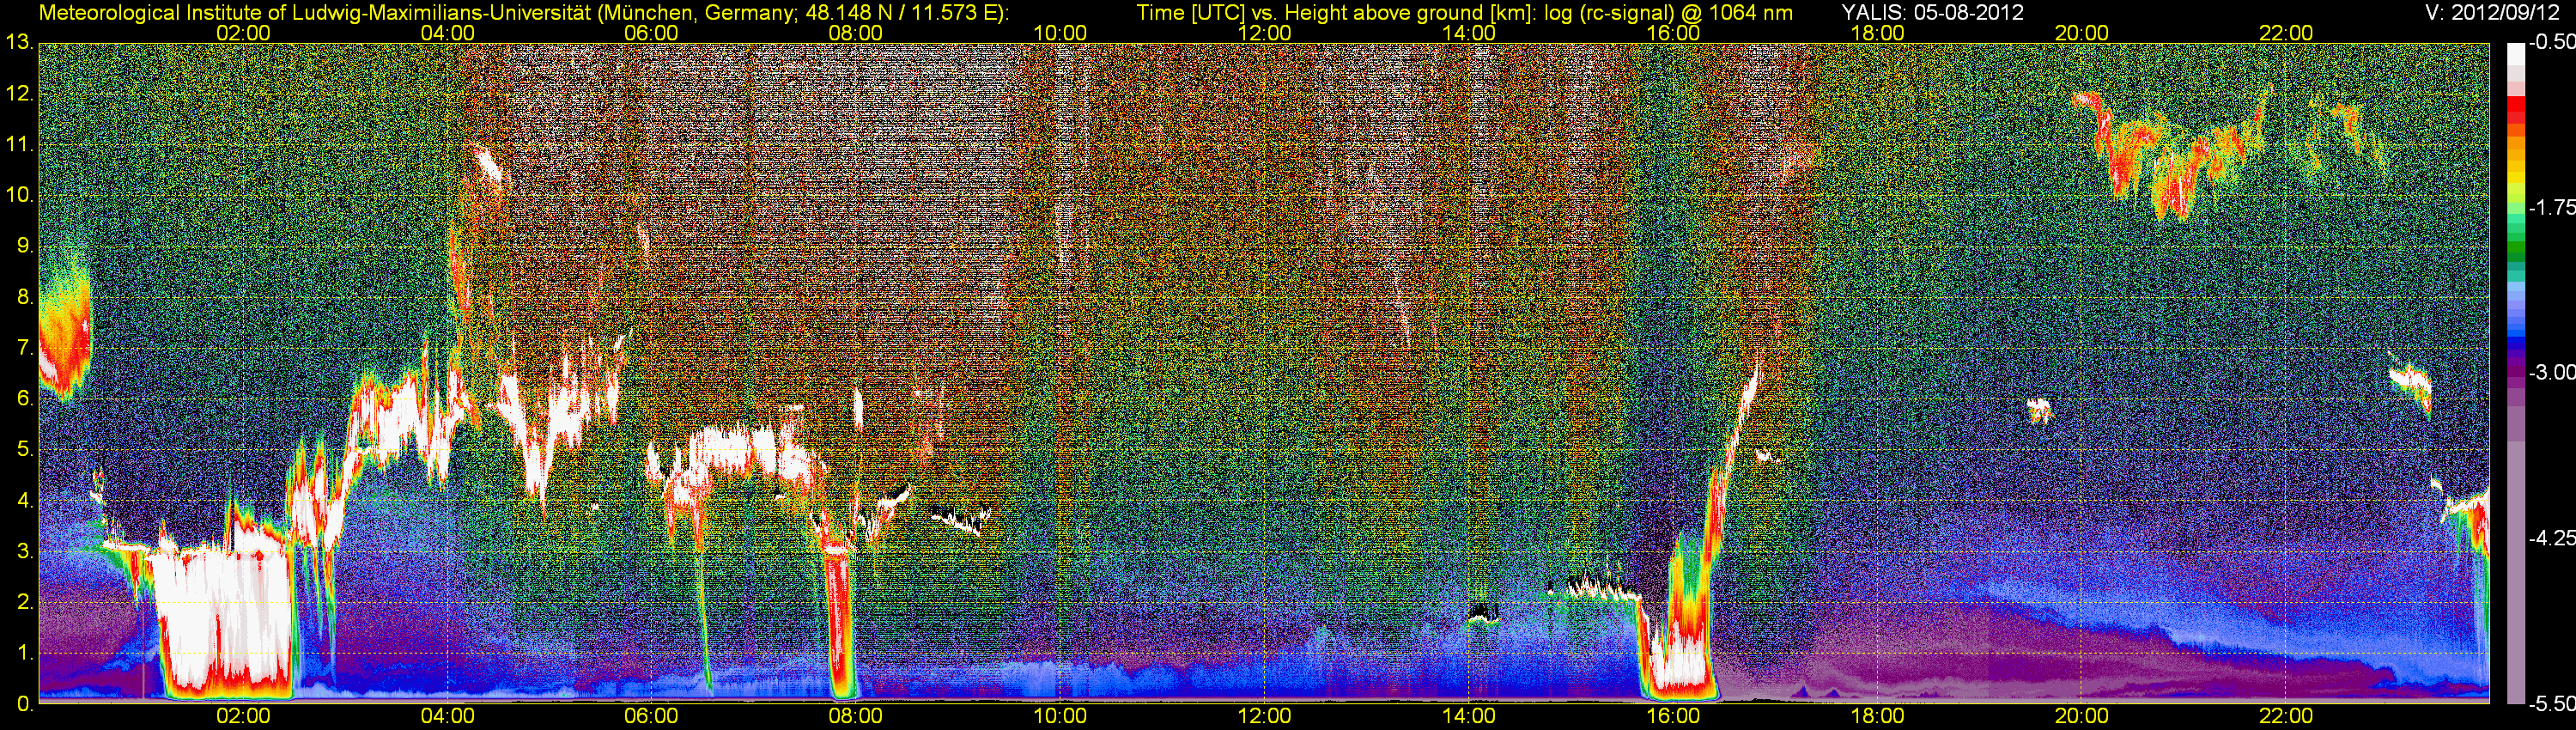This screenshot has width=2576, height=730.
Task: Click the Meteorological Institute Ludwig-Maximilians-Universität title text
Action: click(523, 13)
